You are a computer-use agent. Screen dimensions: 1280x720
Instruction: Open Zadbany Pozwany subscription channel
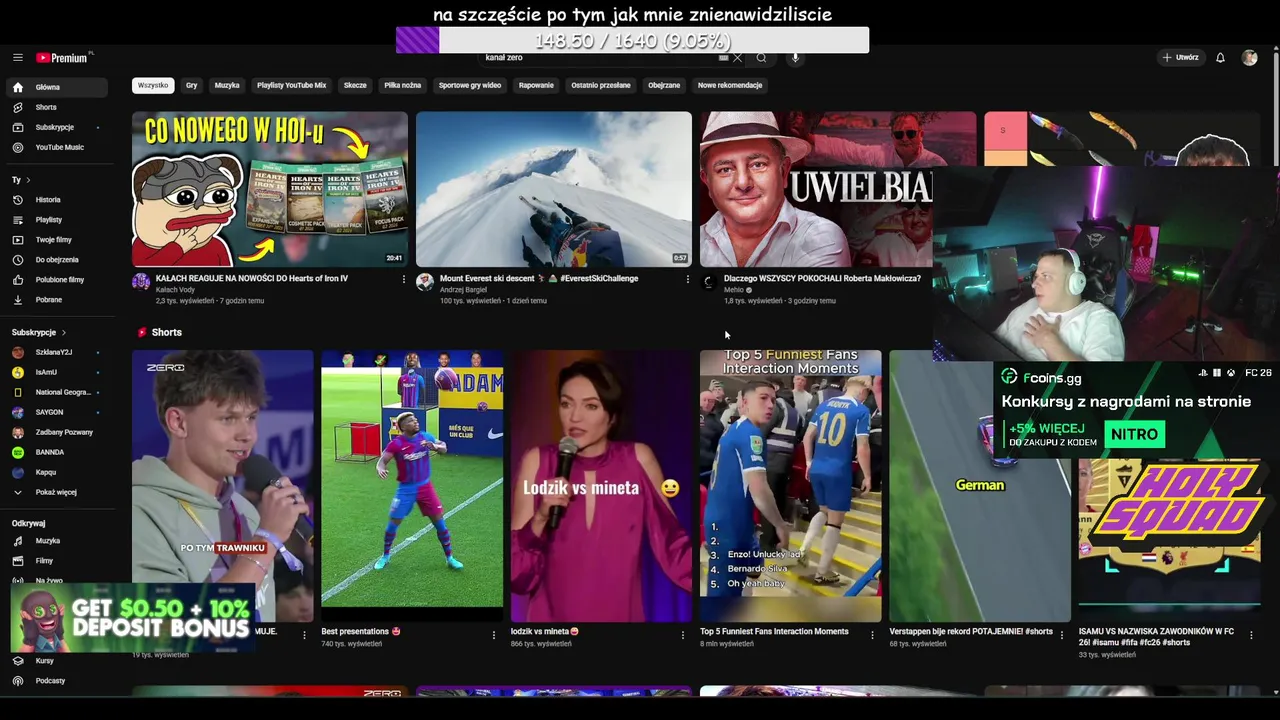tap(58, 432)
